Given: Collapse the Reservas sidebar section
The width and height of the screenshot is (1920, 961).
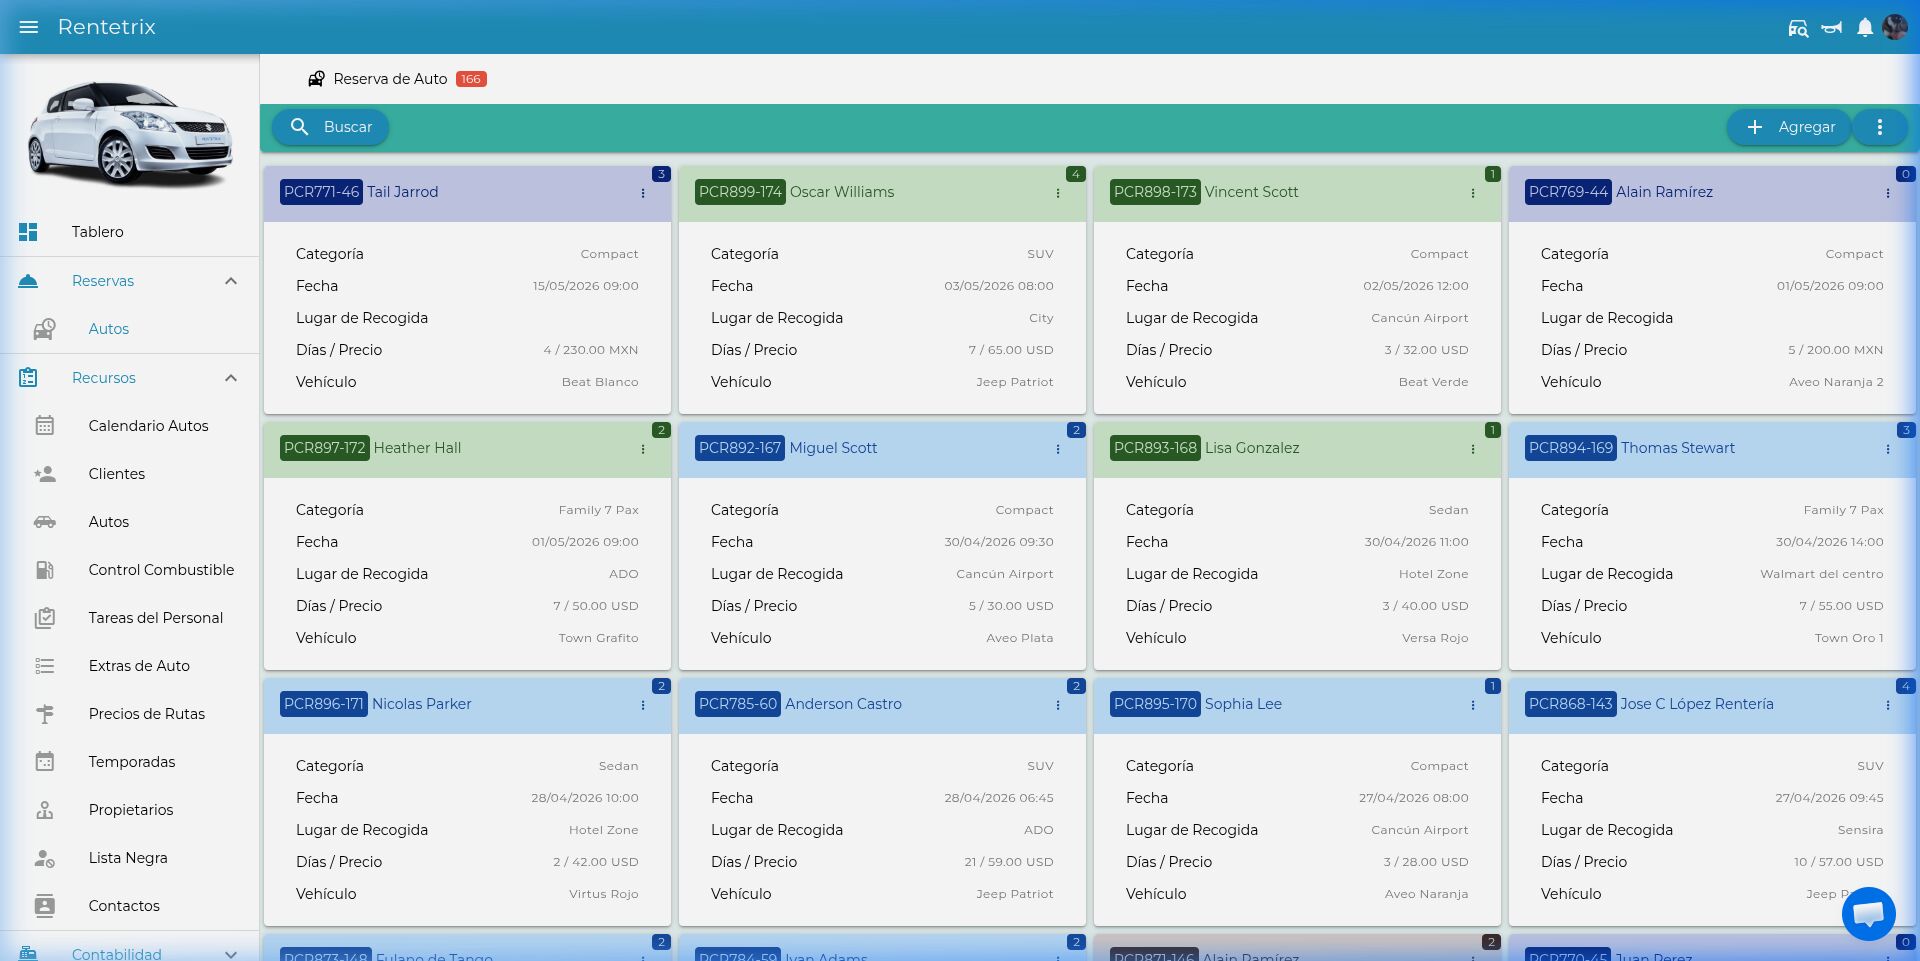Looking at the screenshot, I should 231,281.
